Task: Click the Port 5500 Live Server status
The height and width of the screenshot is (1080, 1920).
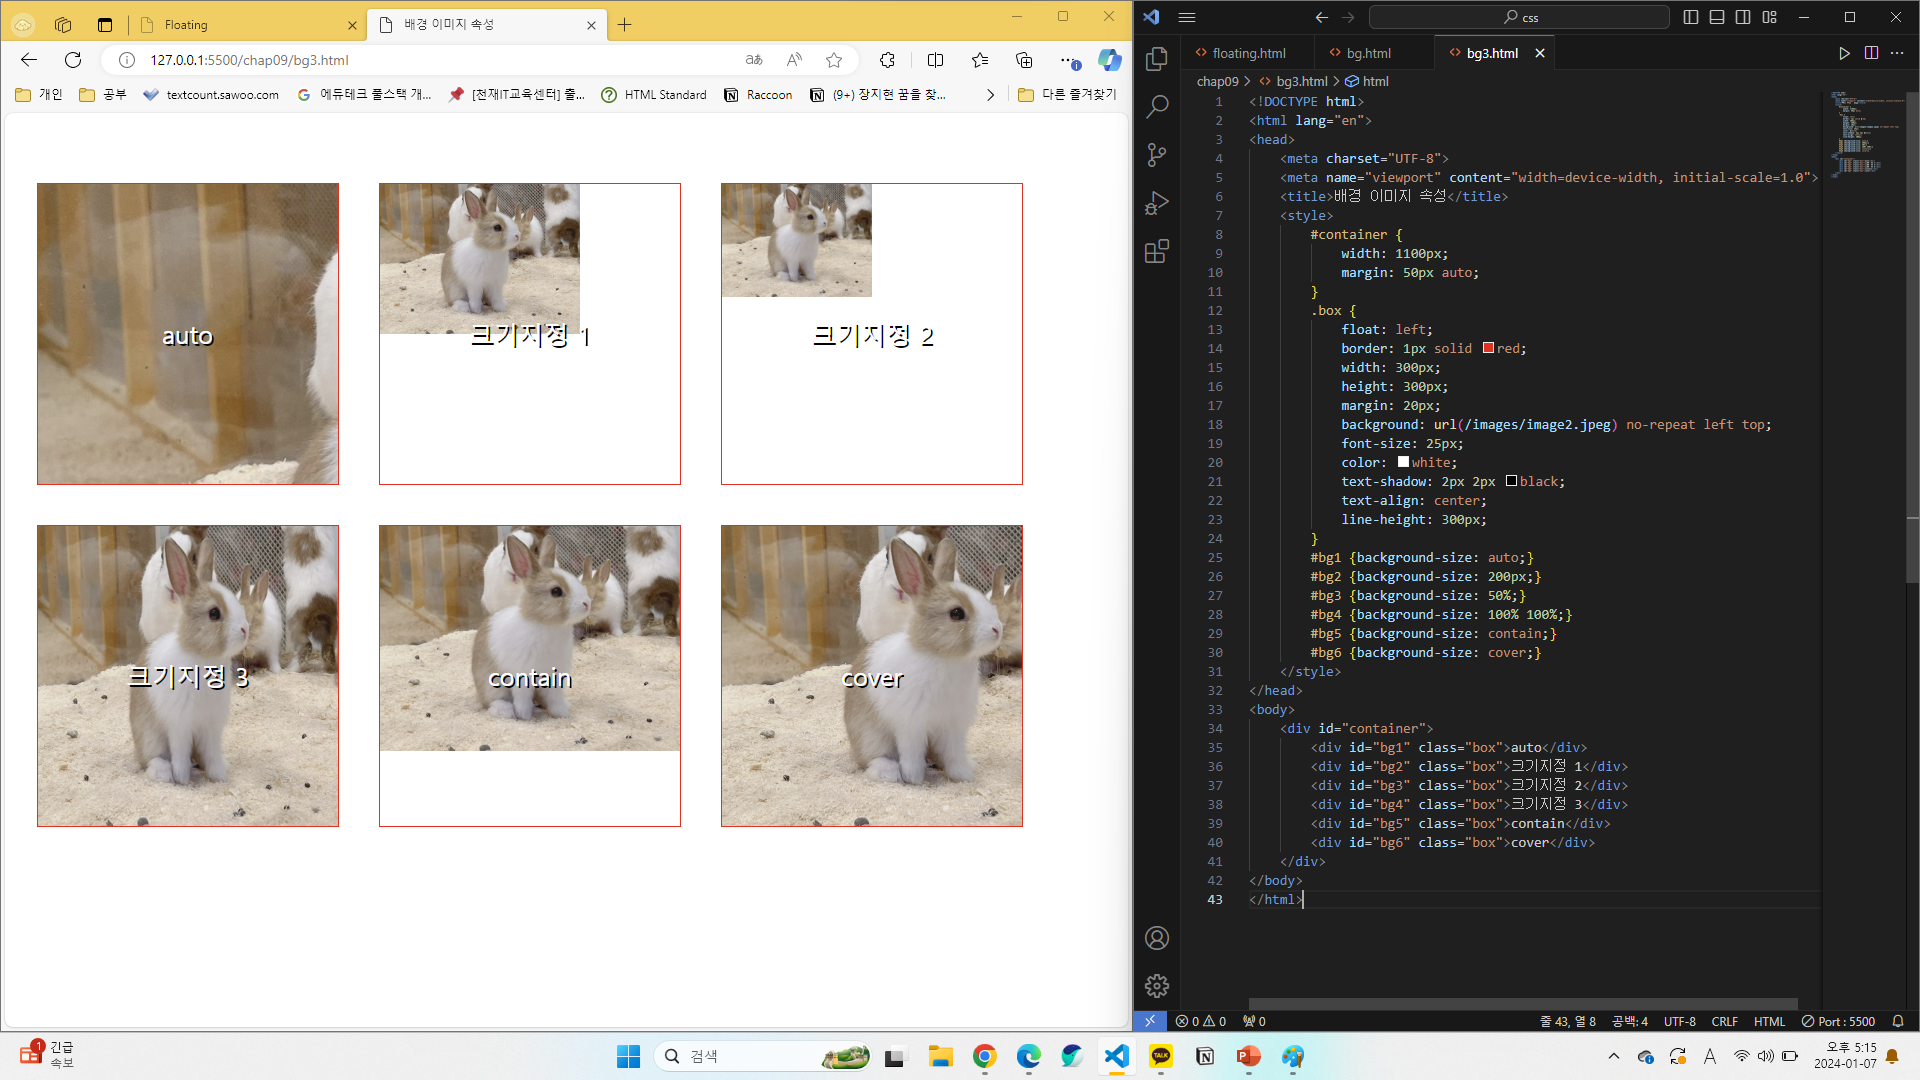Action: [1838, 1021]
